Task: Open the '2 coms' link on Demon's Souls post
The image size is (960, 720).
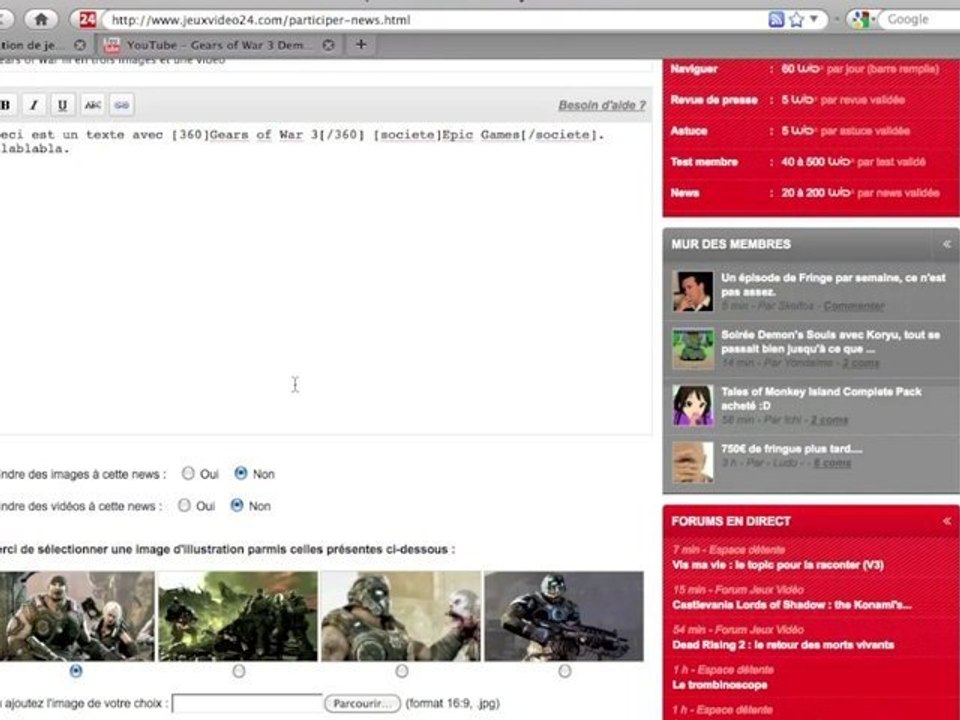Action: coord(860,363)
